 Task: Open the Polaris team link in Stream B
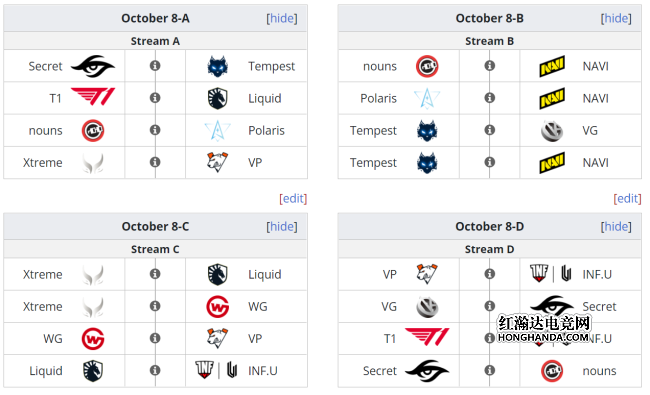[x=378, y=98]
